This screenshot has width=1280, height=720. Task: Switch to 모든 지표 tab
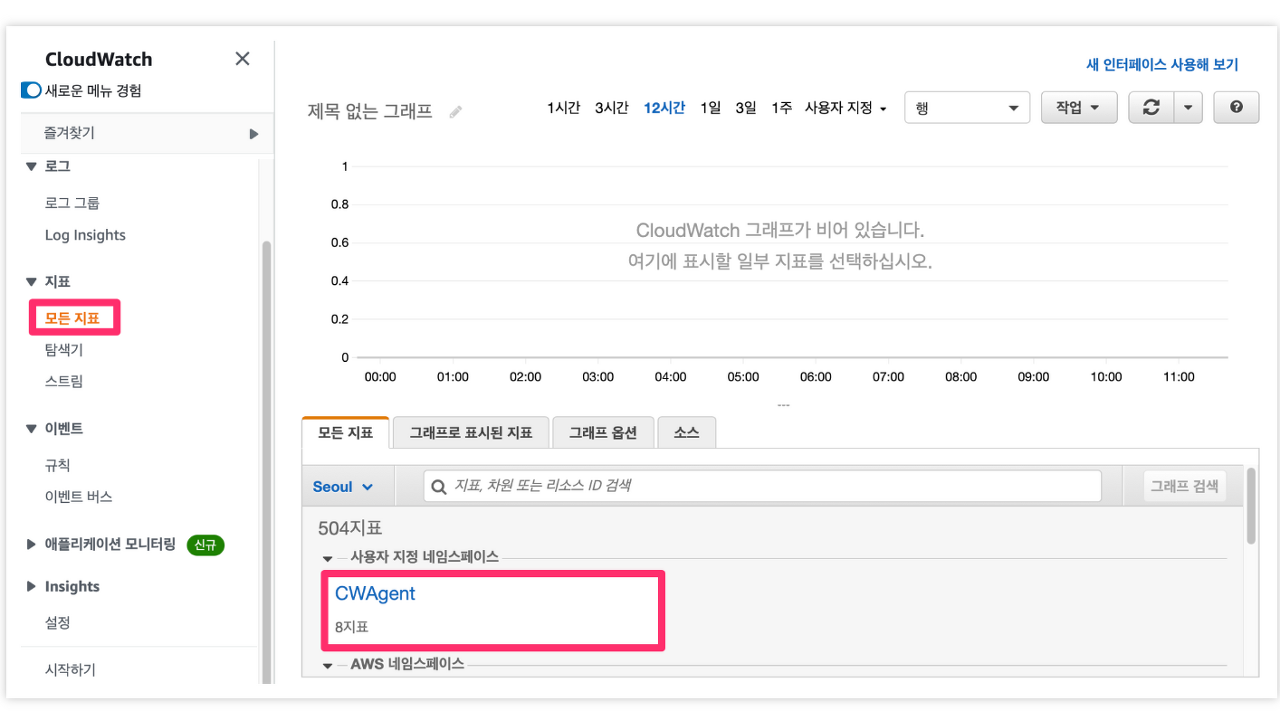pyautogui.click(x=345, y=433)
